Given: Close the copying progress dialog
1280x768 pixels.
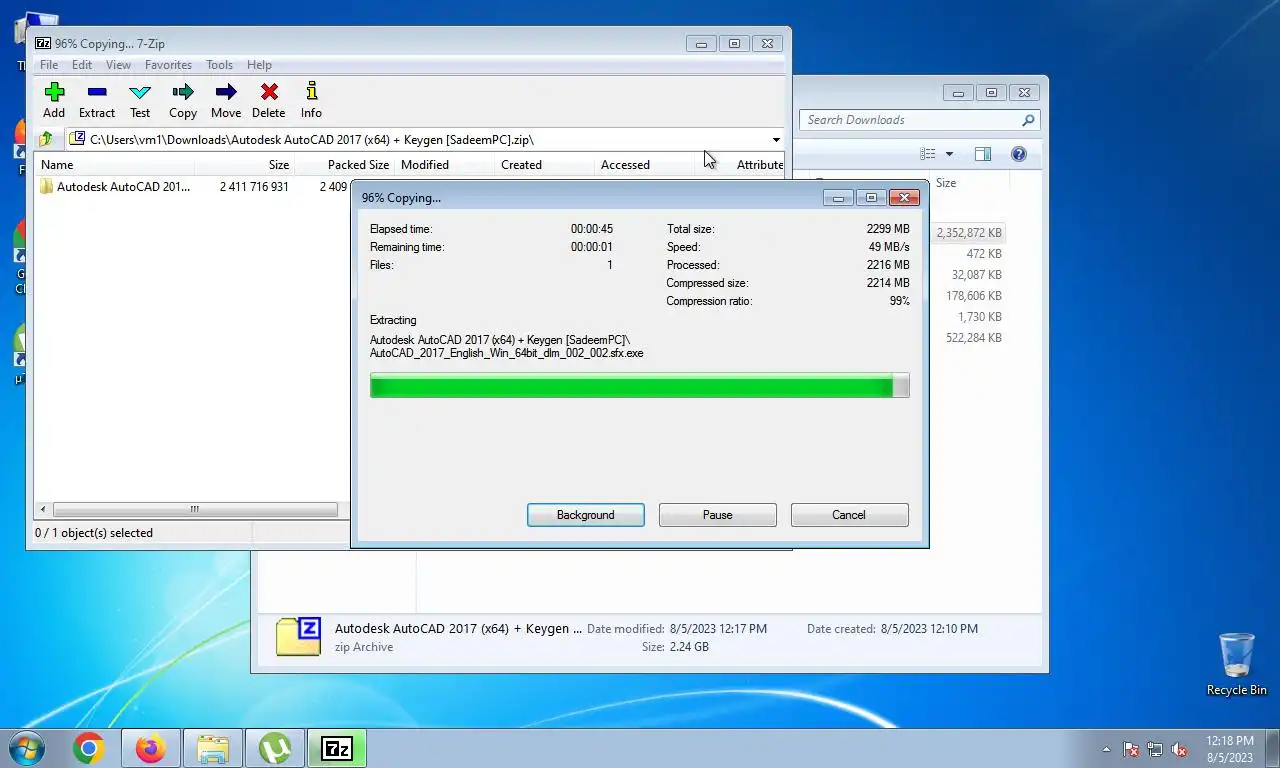Looking at the screenshot, I should coord(904,198).
